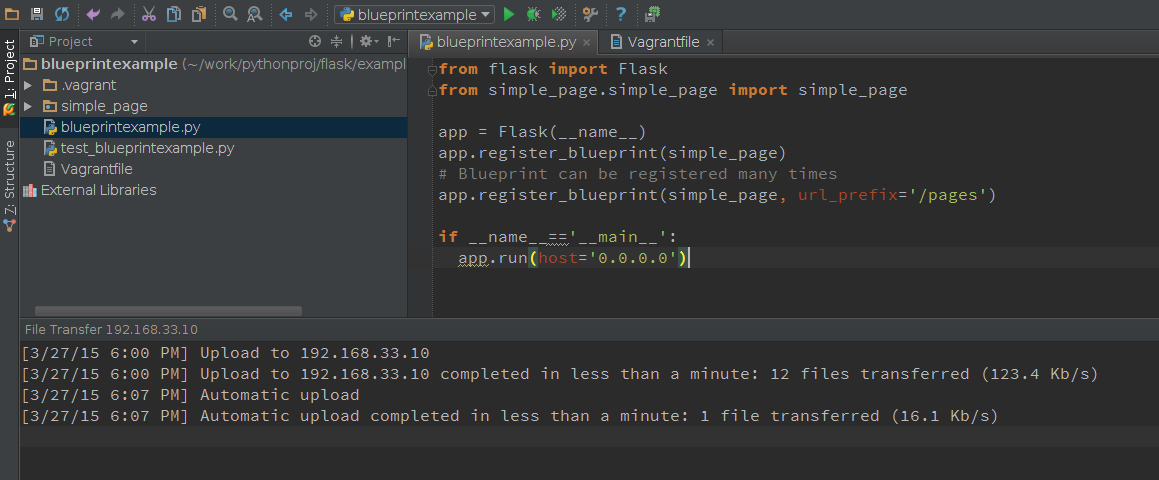Switch to the blueprintexample.py editor tab
The width and height of the screenshot is (1159, 480).
coord(506,42)
